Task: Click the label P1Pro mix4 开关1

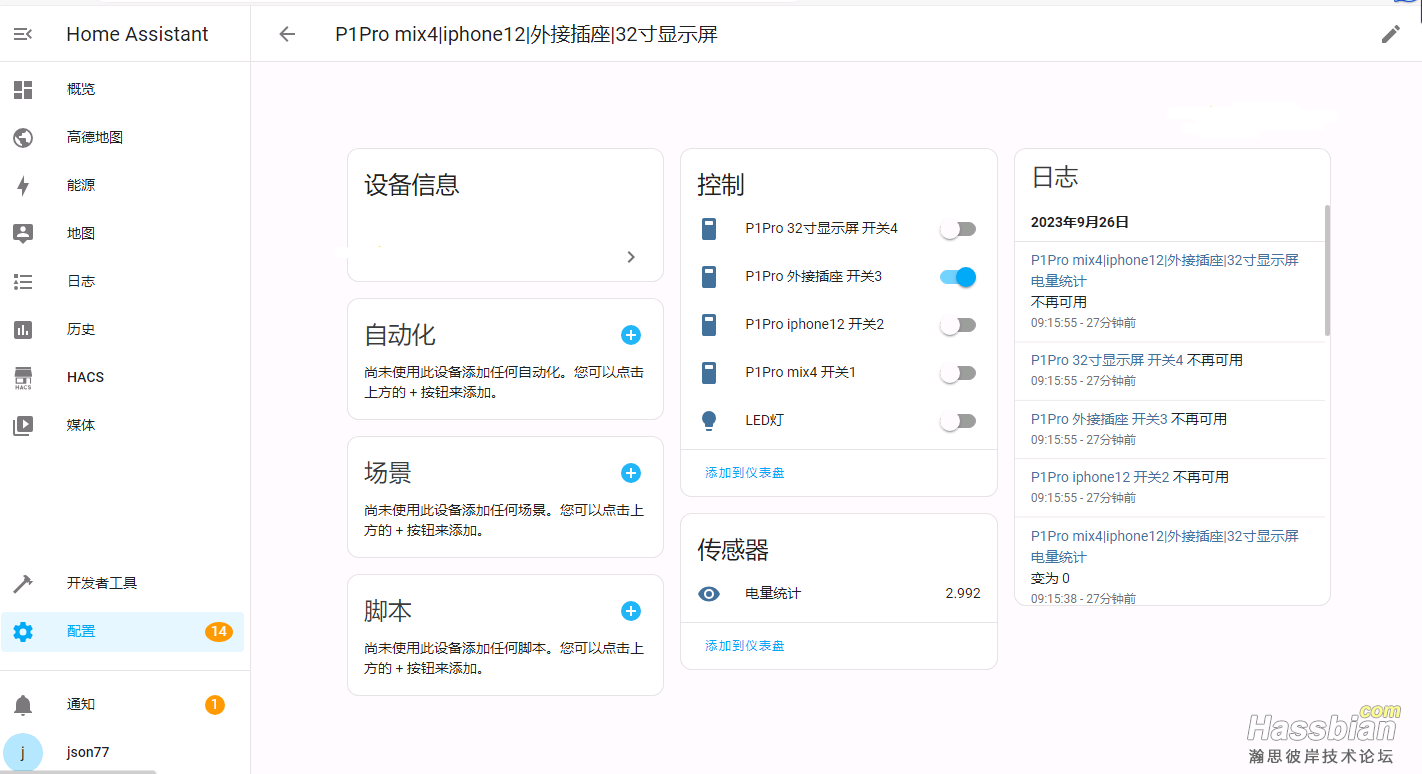Action: [x=801, y=372]
